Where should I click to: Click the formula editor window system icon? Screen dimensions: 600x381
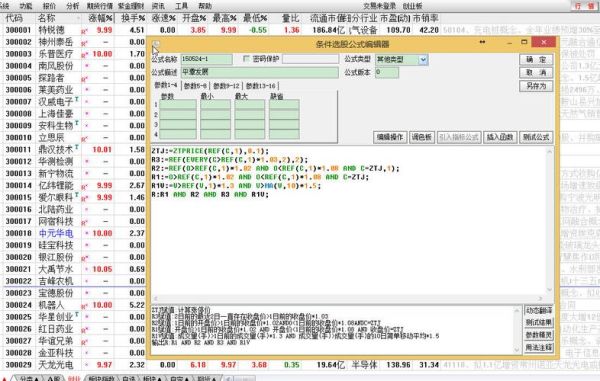156,43
